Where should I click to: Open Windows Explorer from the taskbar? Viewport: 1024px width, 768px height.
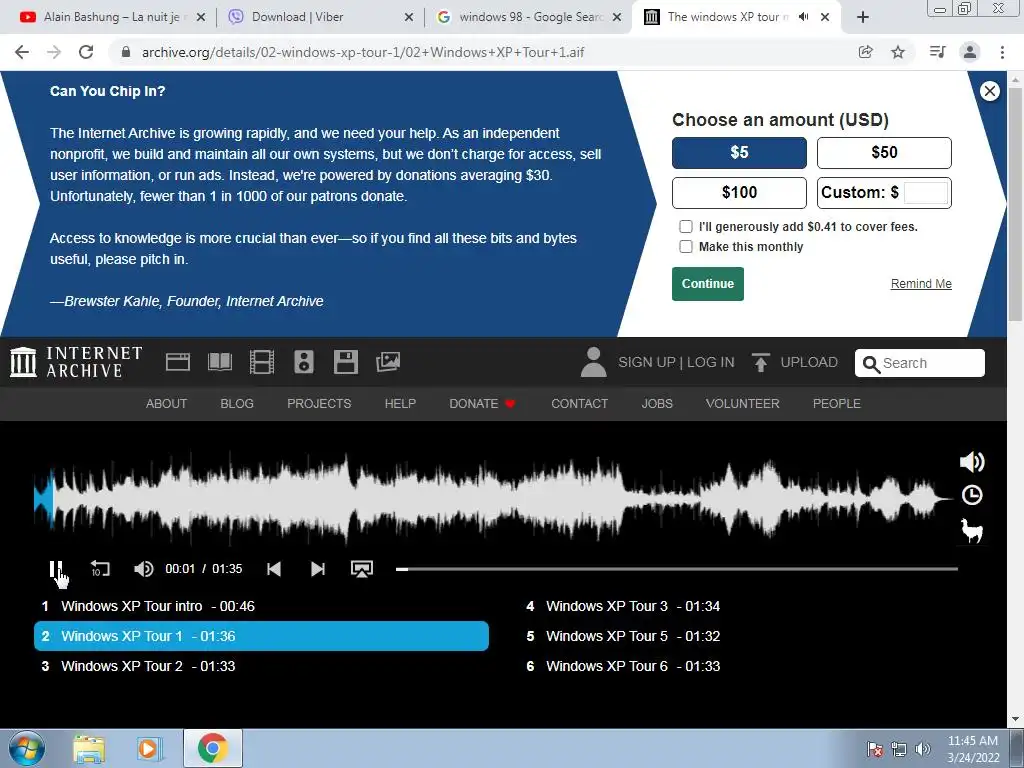[89, 748]
